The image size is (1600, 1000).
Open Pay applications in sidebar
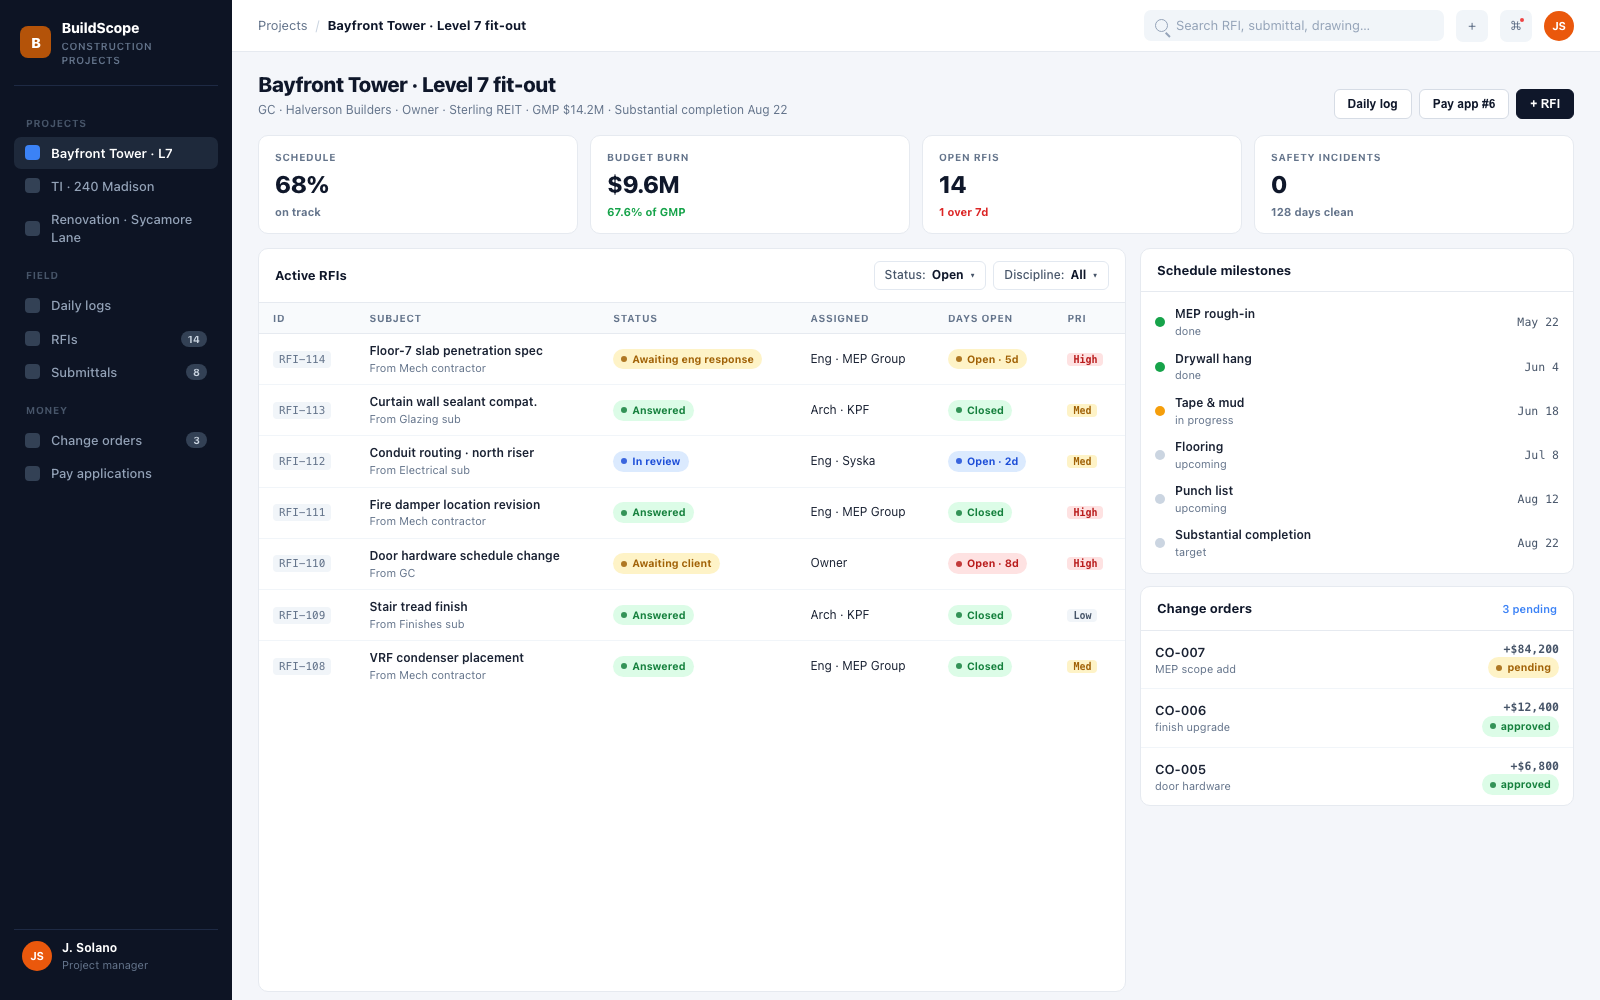116,473
